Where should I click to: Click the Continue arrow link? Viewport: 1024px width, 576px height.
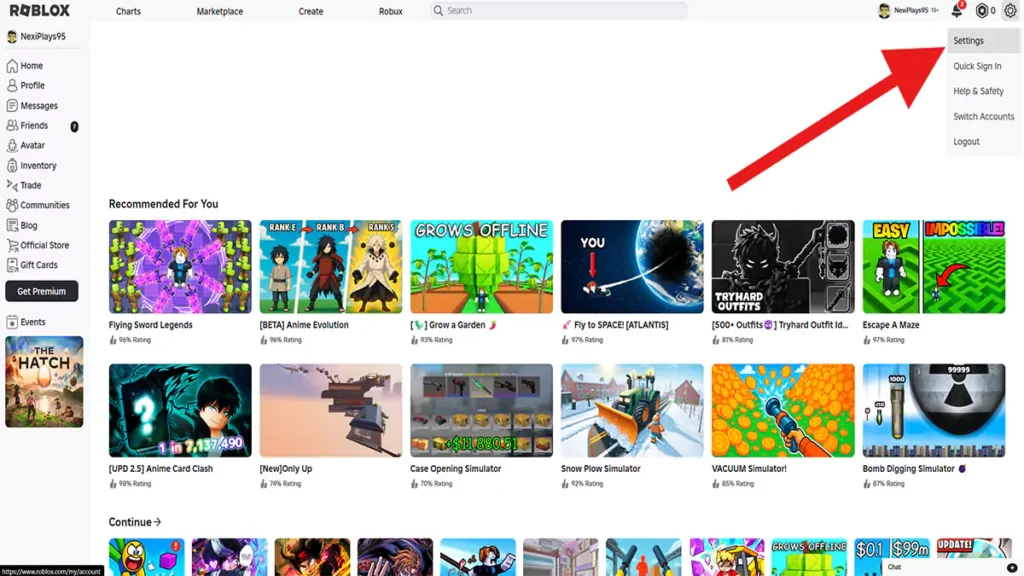tap(135, 522)
